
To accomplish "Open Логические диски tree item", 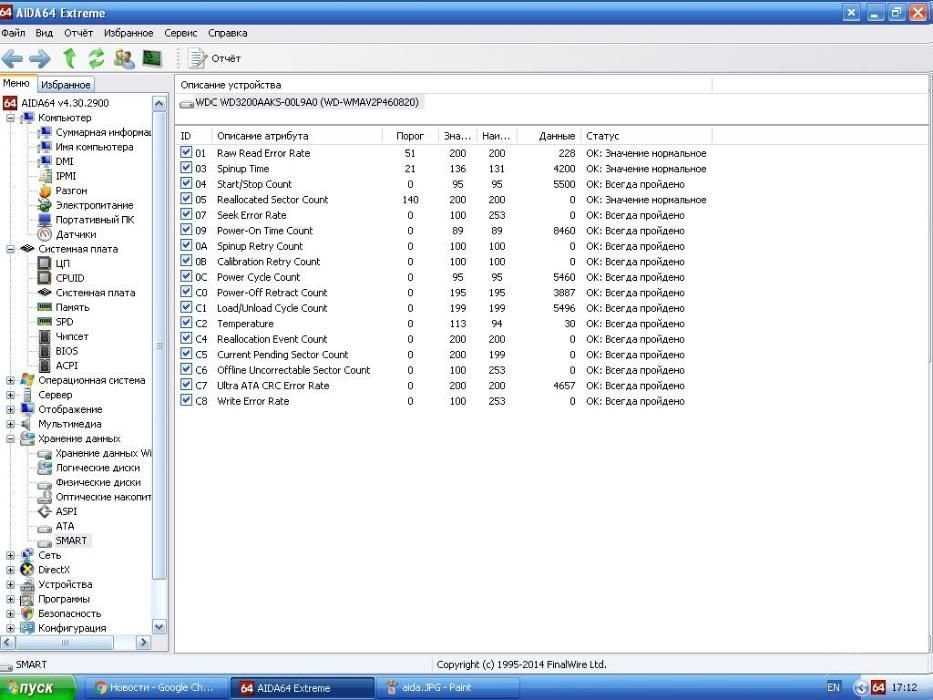I will coord(89,468).
